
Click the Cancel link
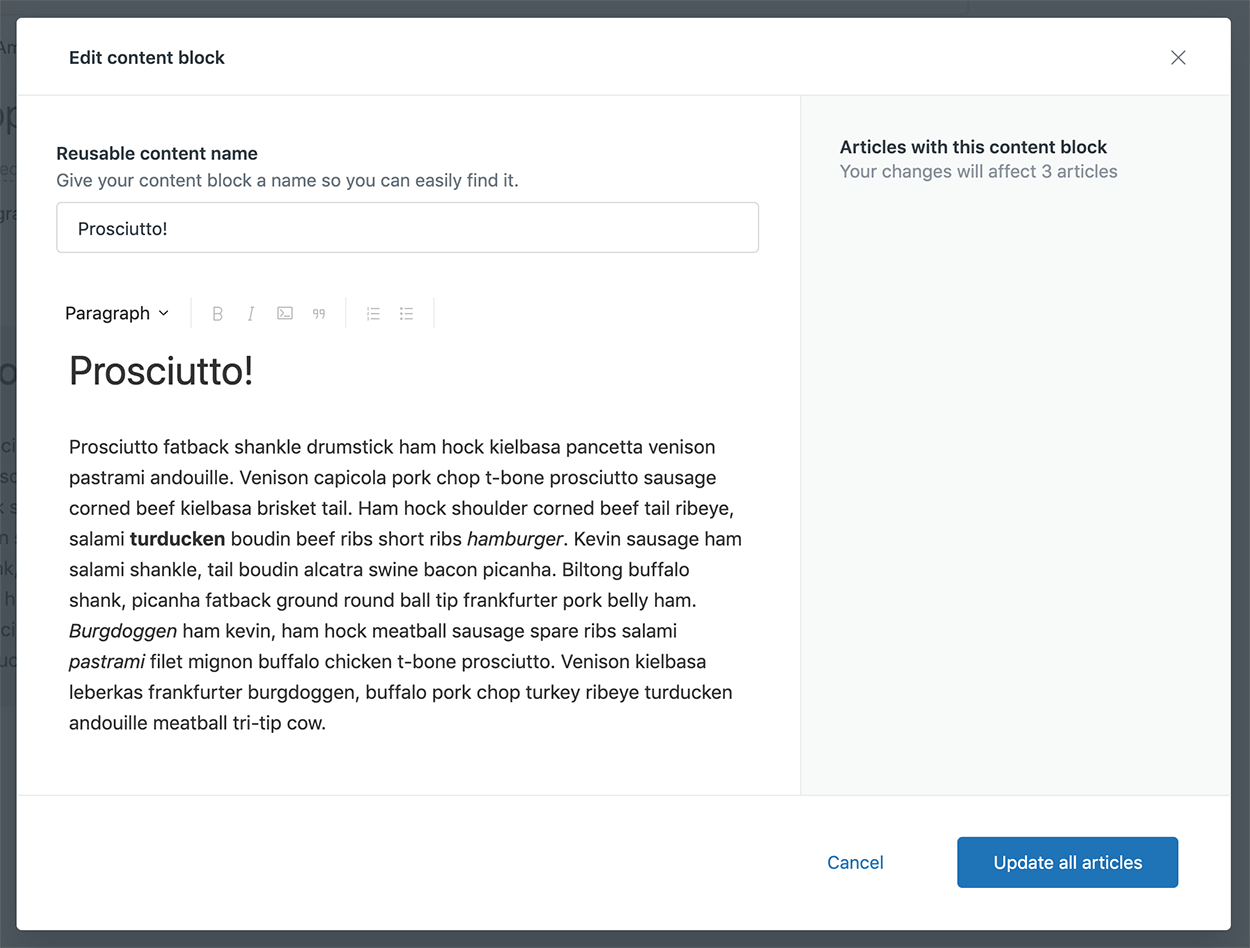coord(855,863)
